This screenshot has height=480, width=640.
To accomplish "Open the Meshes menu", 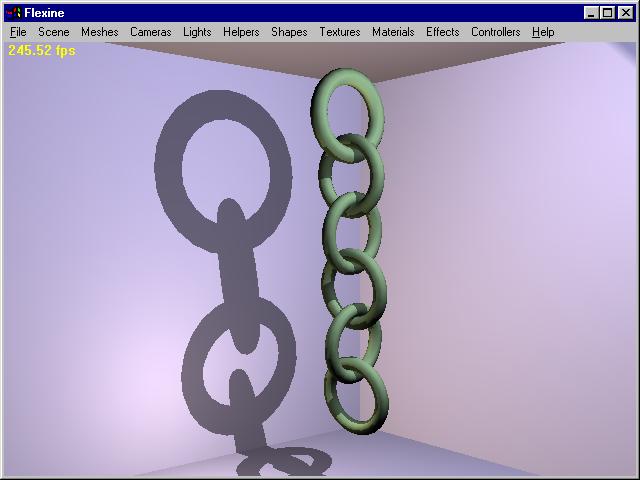I will pyautogui.click(x=100, y=32).
